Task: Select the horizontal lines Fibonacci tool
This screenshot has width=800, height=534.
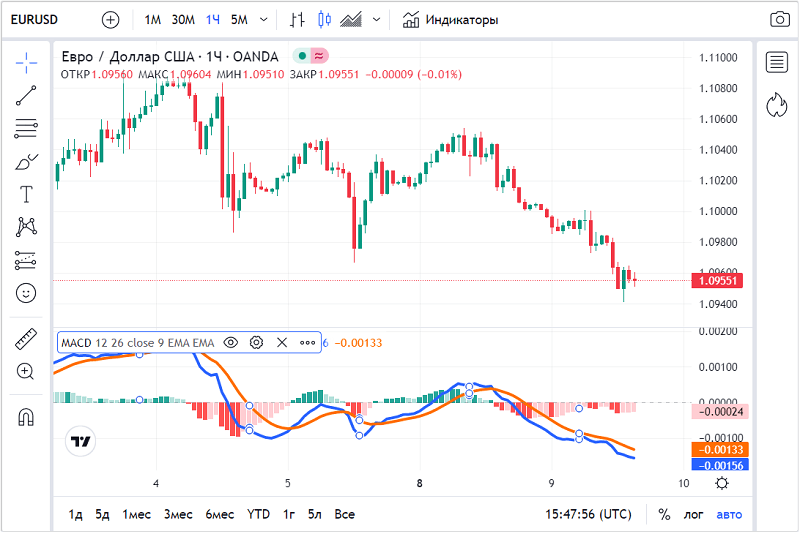Action: click(x=26, y=129)
